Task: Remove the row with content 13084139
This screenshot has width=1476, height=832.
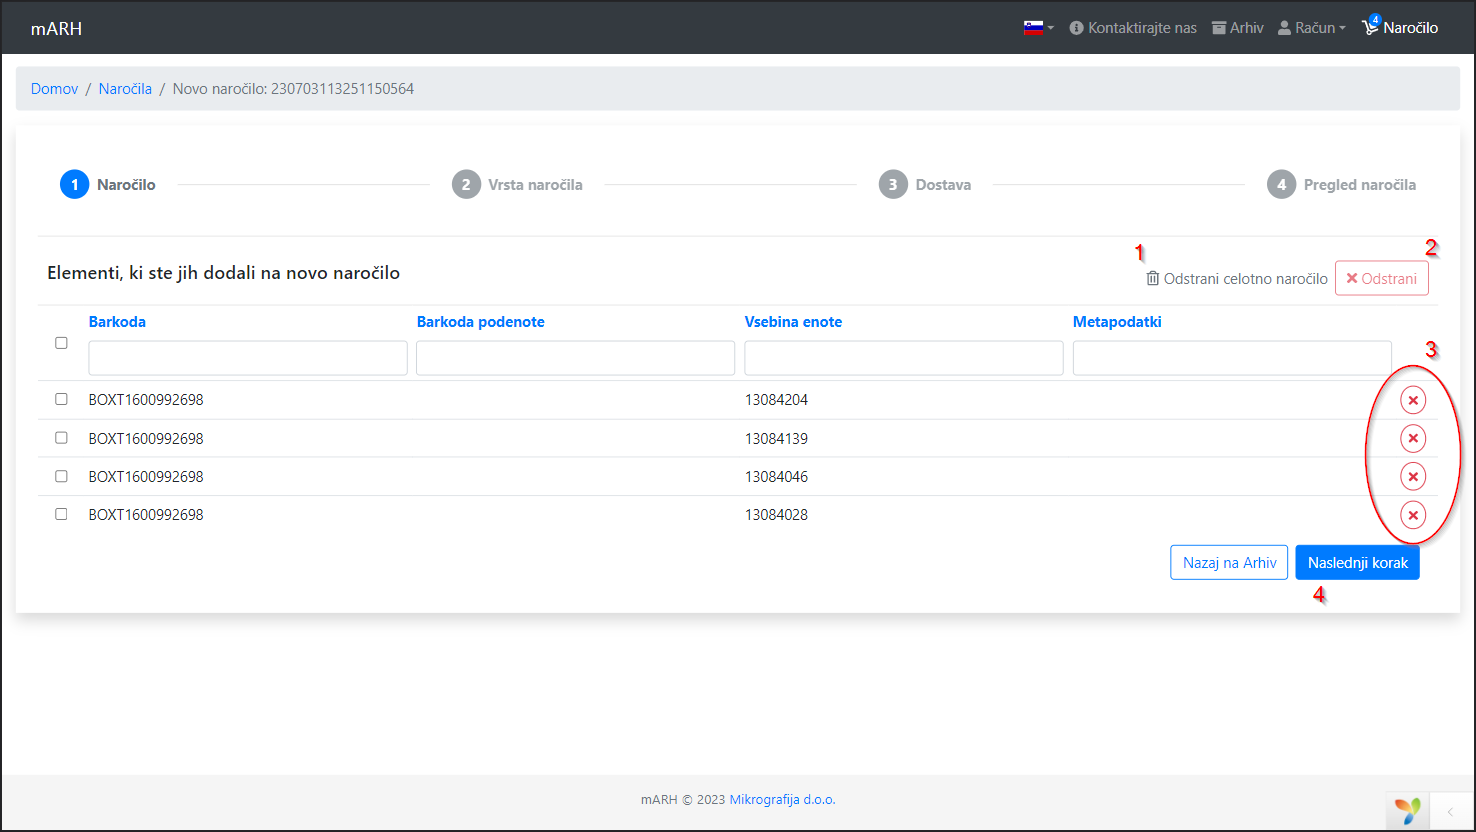Action: coord(1412,439)
